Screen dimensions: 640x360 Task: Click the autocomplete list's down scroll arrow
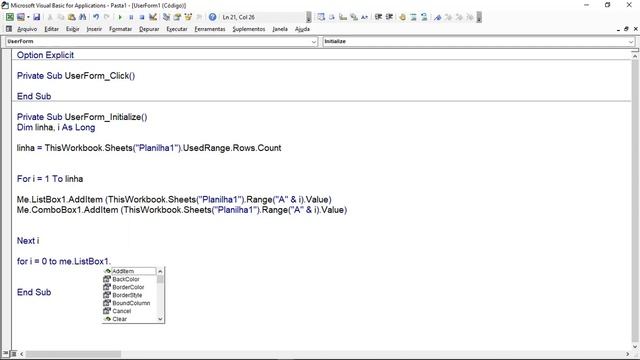click(x=160, y=319)
